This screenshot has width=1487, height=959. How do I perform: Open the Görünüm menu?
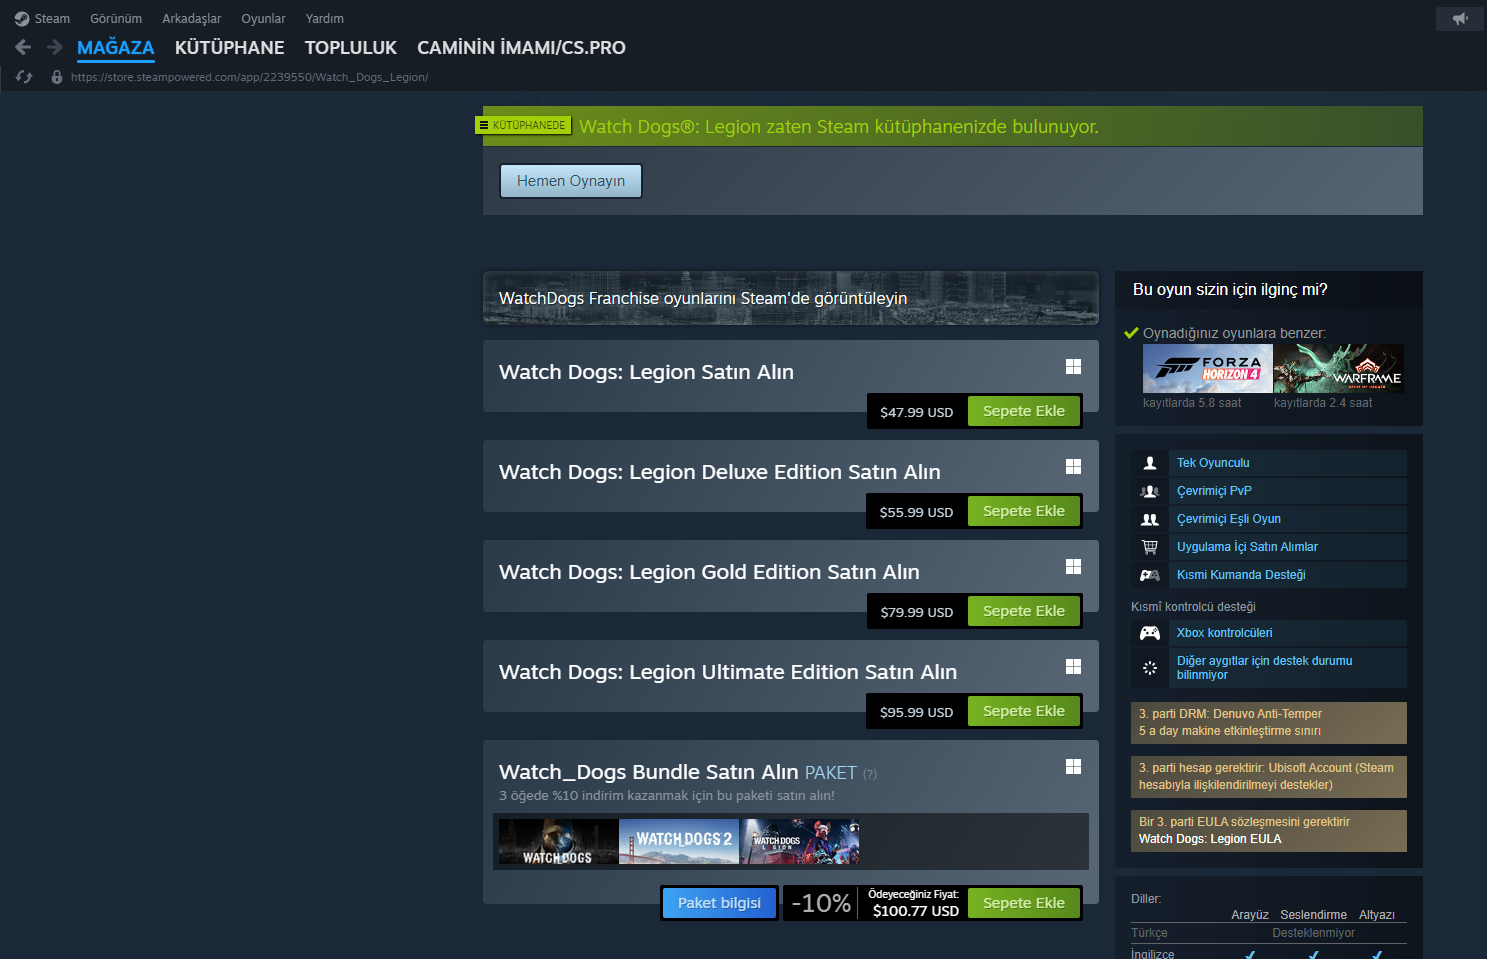(116, 19)
